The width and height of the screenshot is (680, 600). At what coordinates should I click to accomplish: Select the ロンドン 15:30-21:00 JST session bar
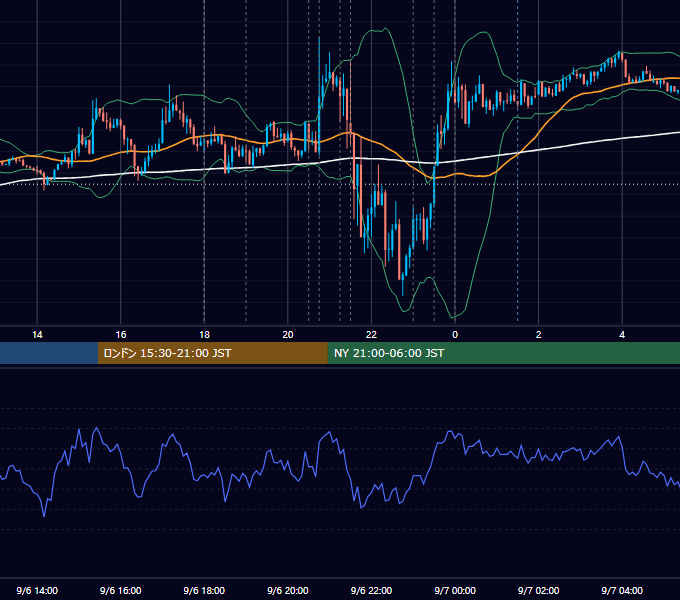click(x=212, y=353)
